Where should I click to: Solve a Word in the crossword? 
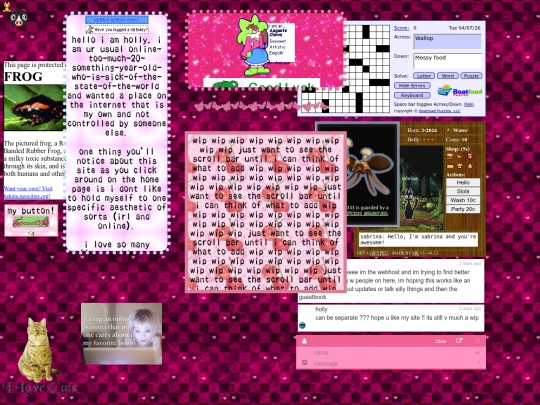coord(447,76)
